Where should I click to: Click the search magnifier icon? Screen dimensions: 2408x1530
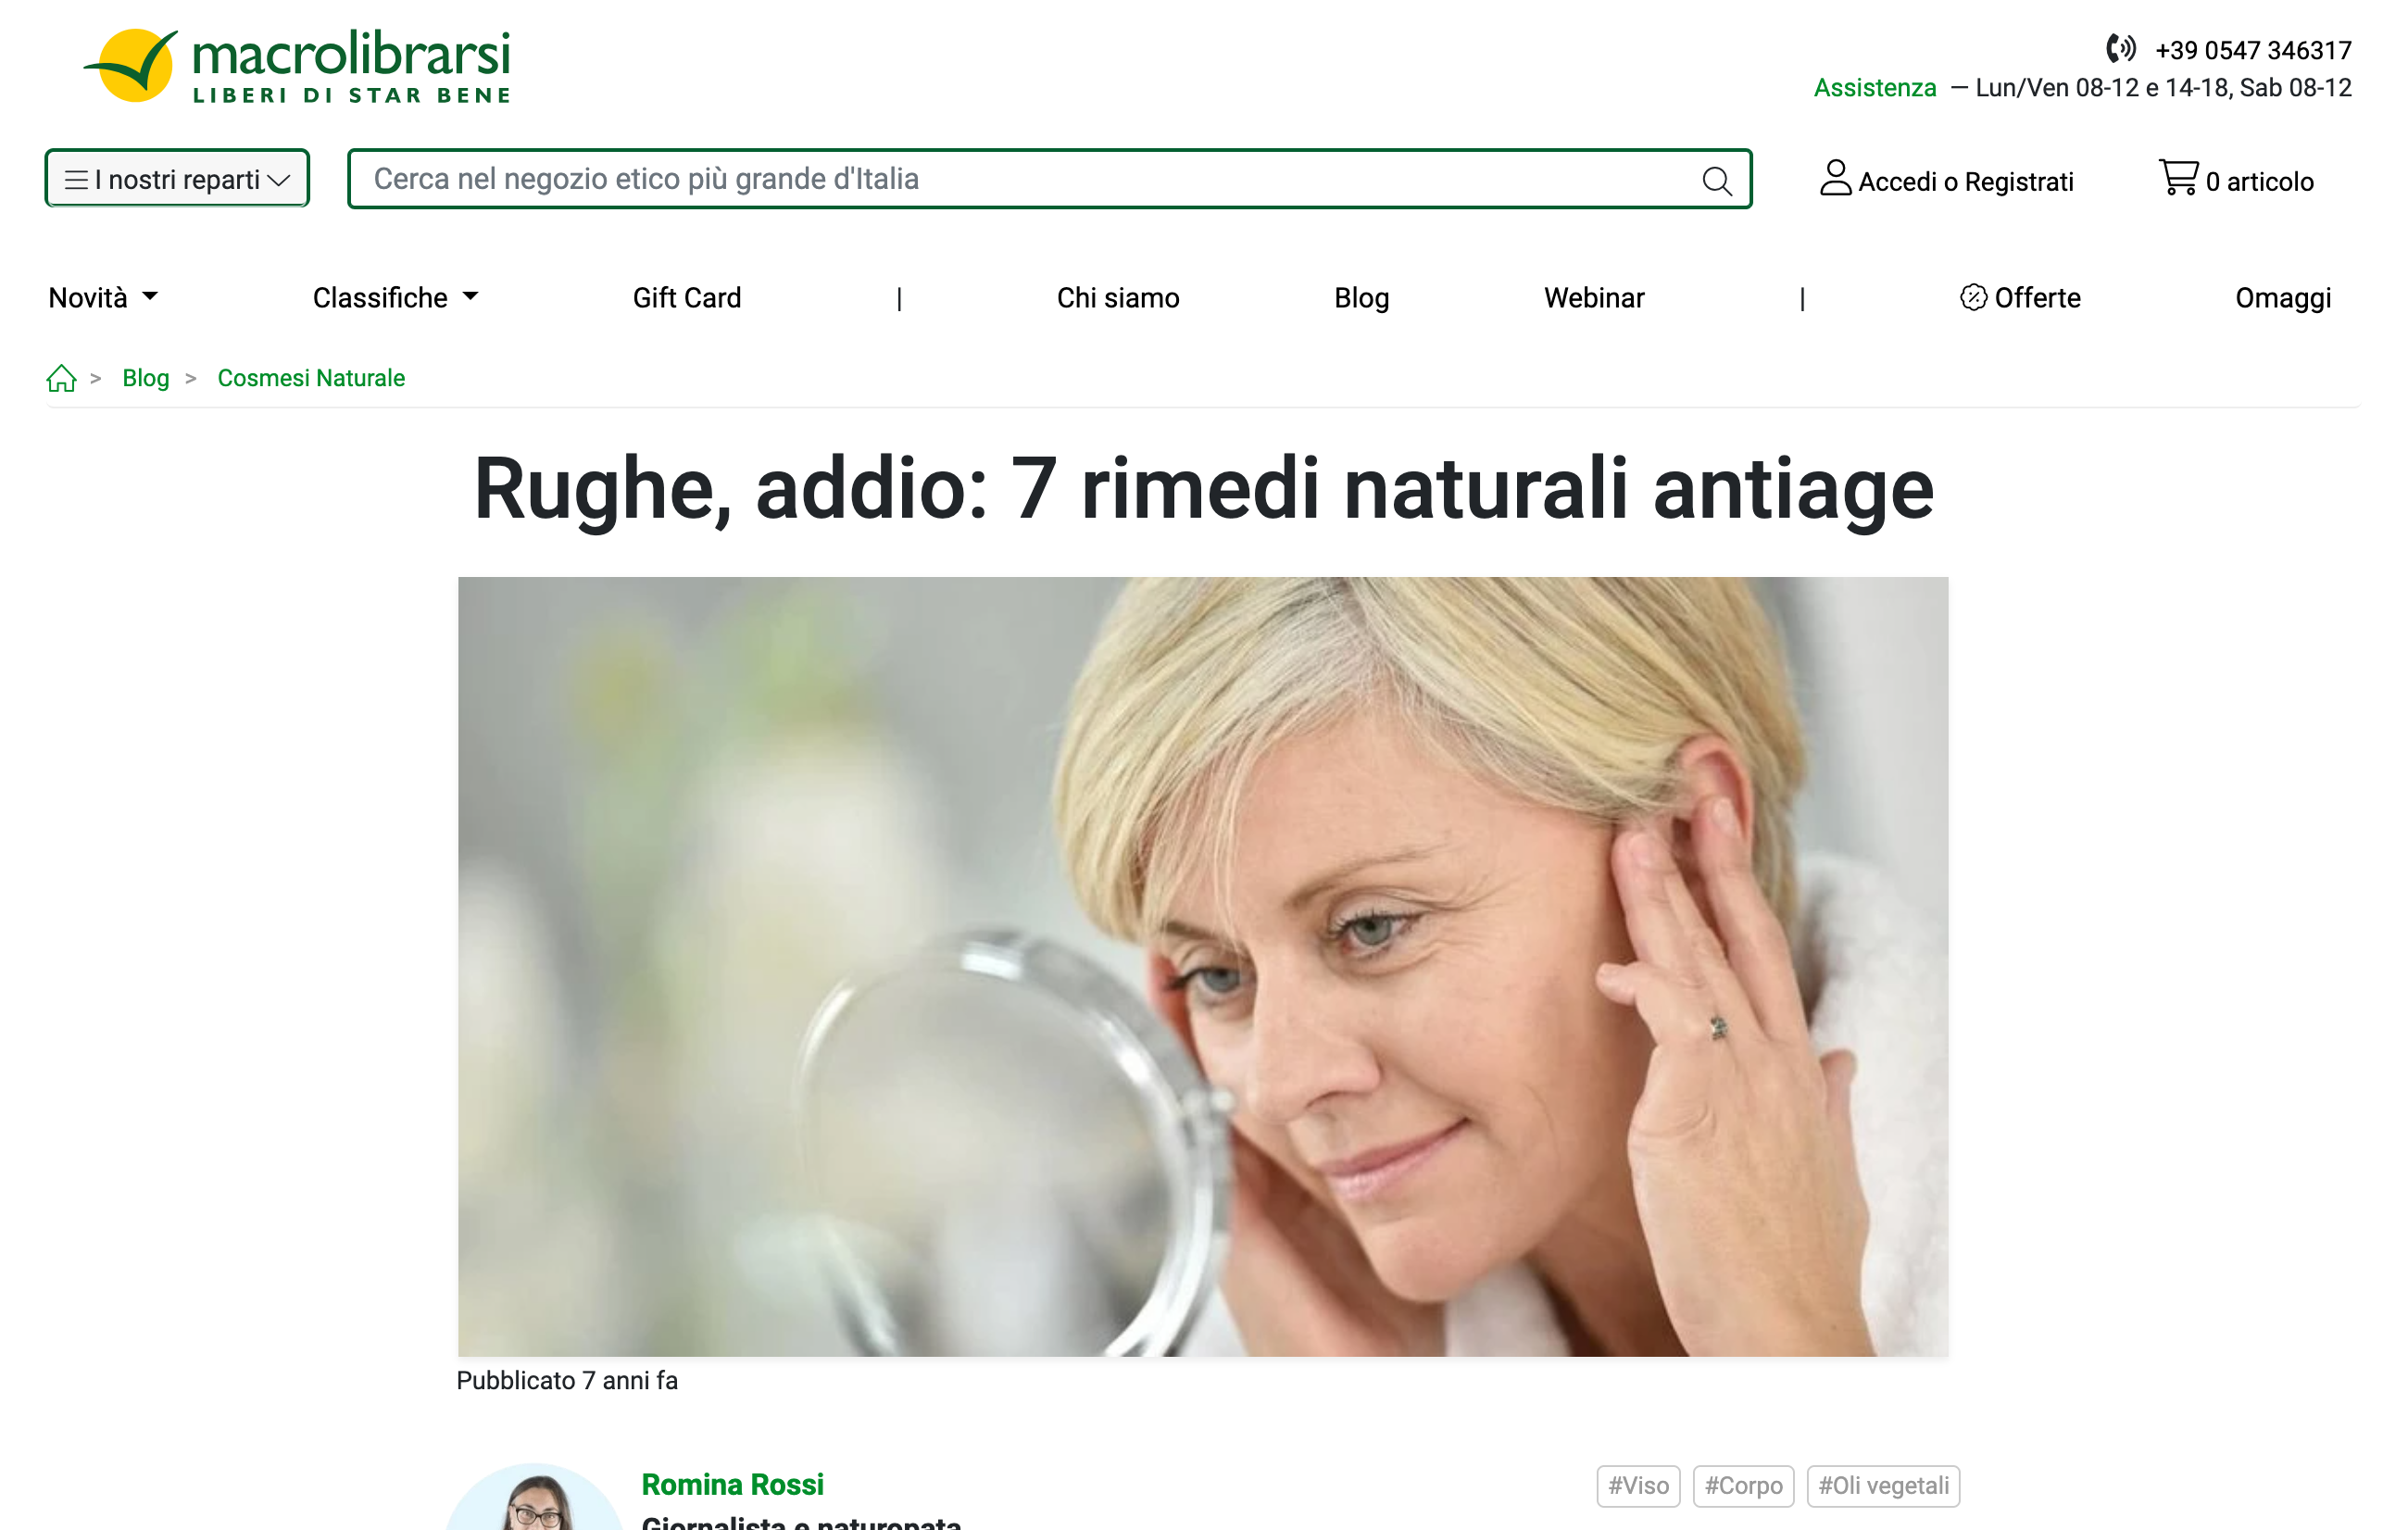[1716, 180]
